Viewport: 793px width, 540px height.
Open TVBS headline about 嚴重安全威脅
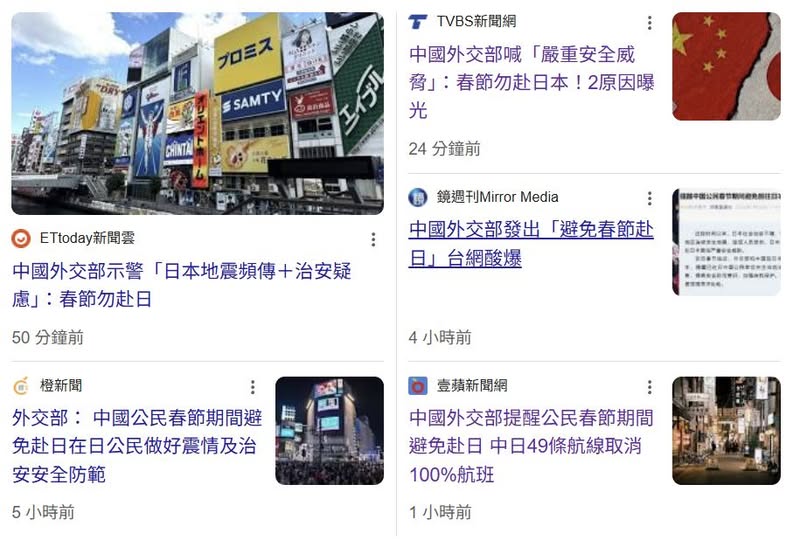pos(532,82)
